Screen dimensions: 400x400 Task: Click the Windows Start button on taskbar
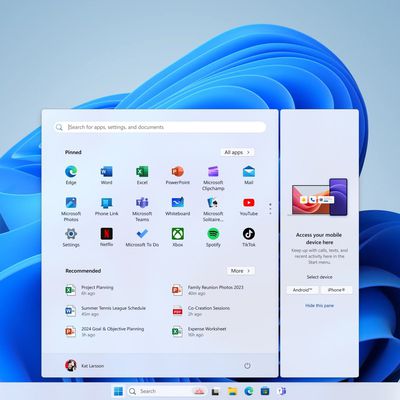click(118, 391)
